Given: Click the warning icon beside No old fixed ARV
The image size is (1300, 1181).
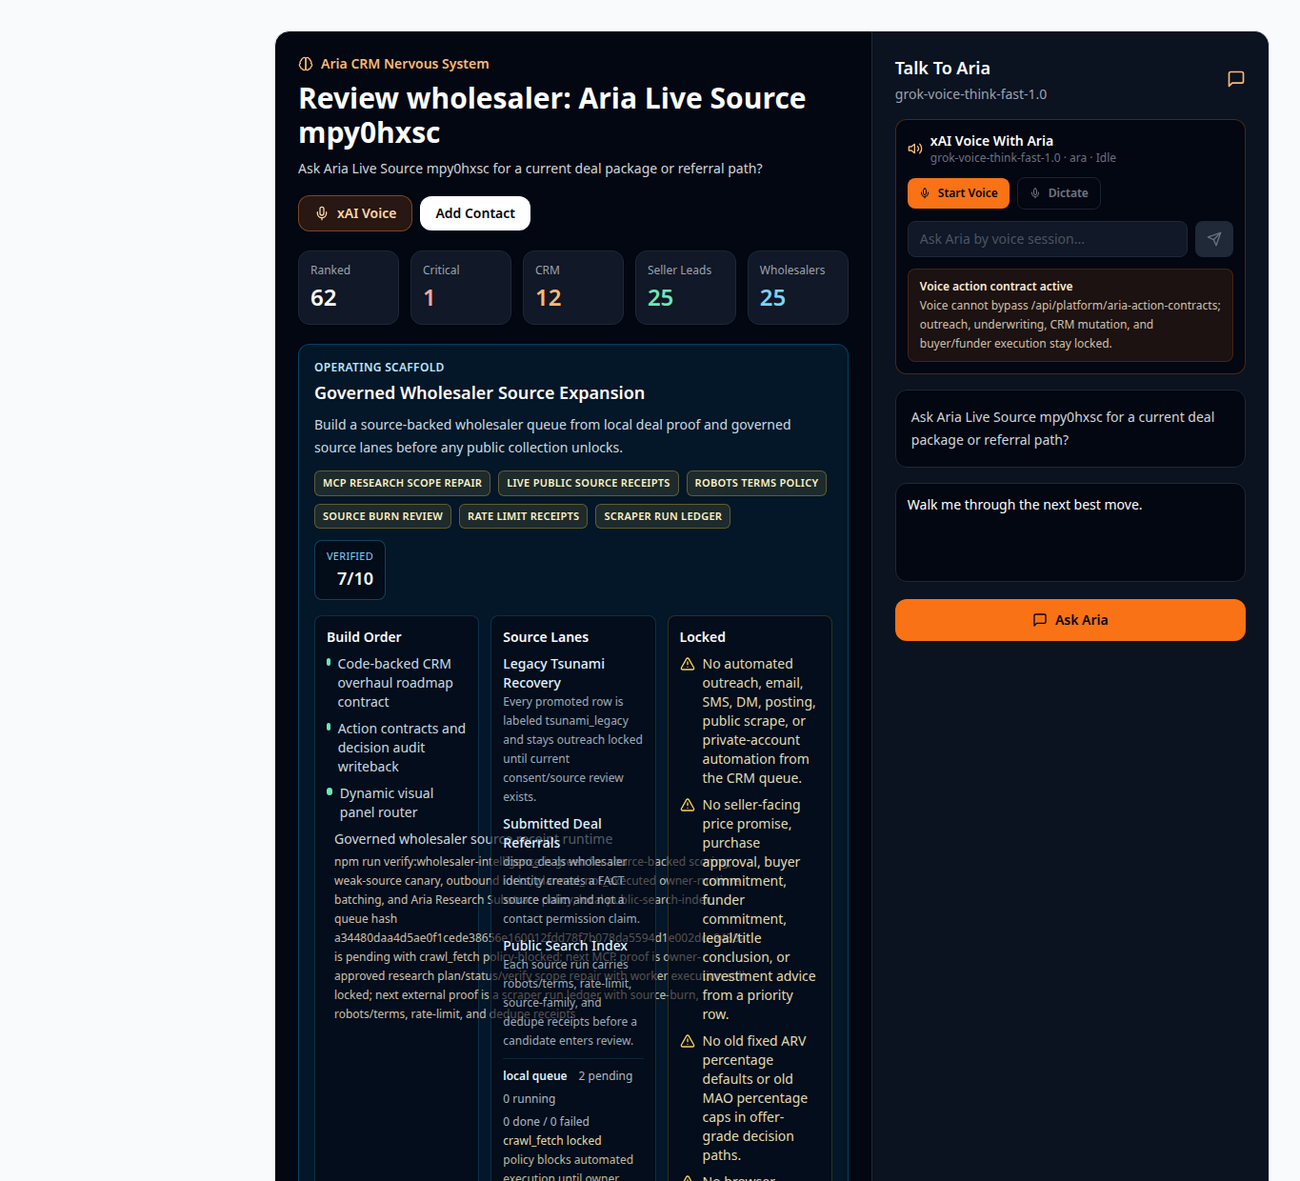Looking at the screenshot, I should [687, 1041].
